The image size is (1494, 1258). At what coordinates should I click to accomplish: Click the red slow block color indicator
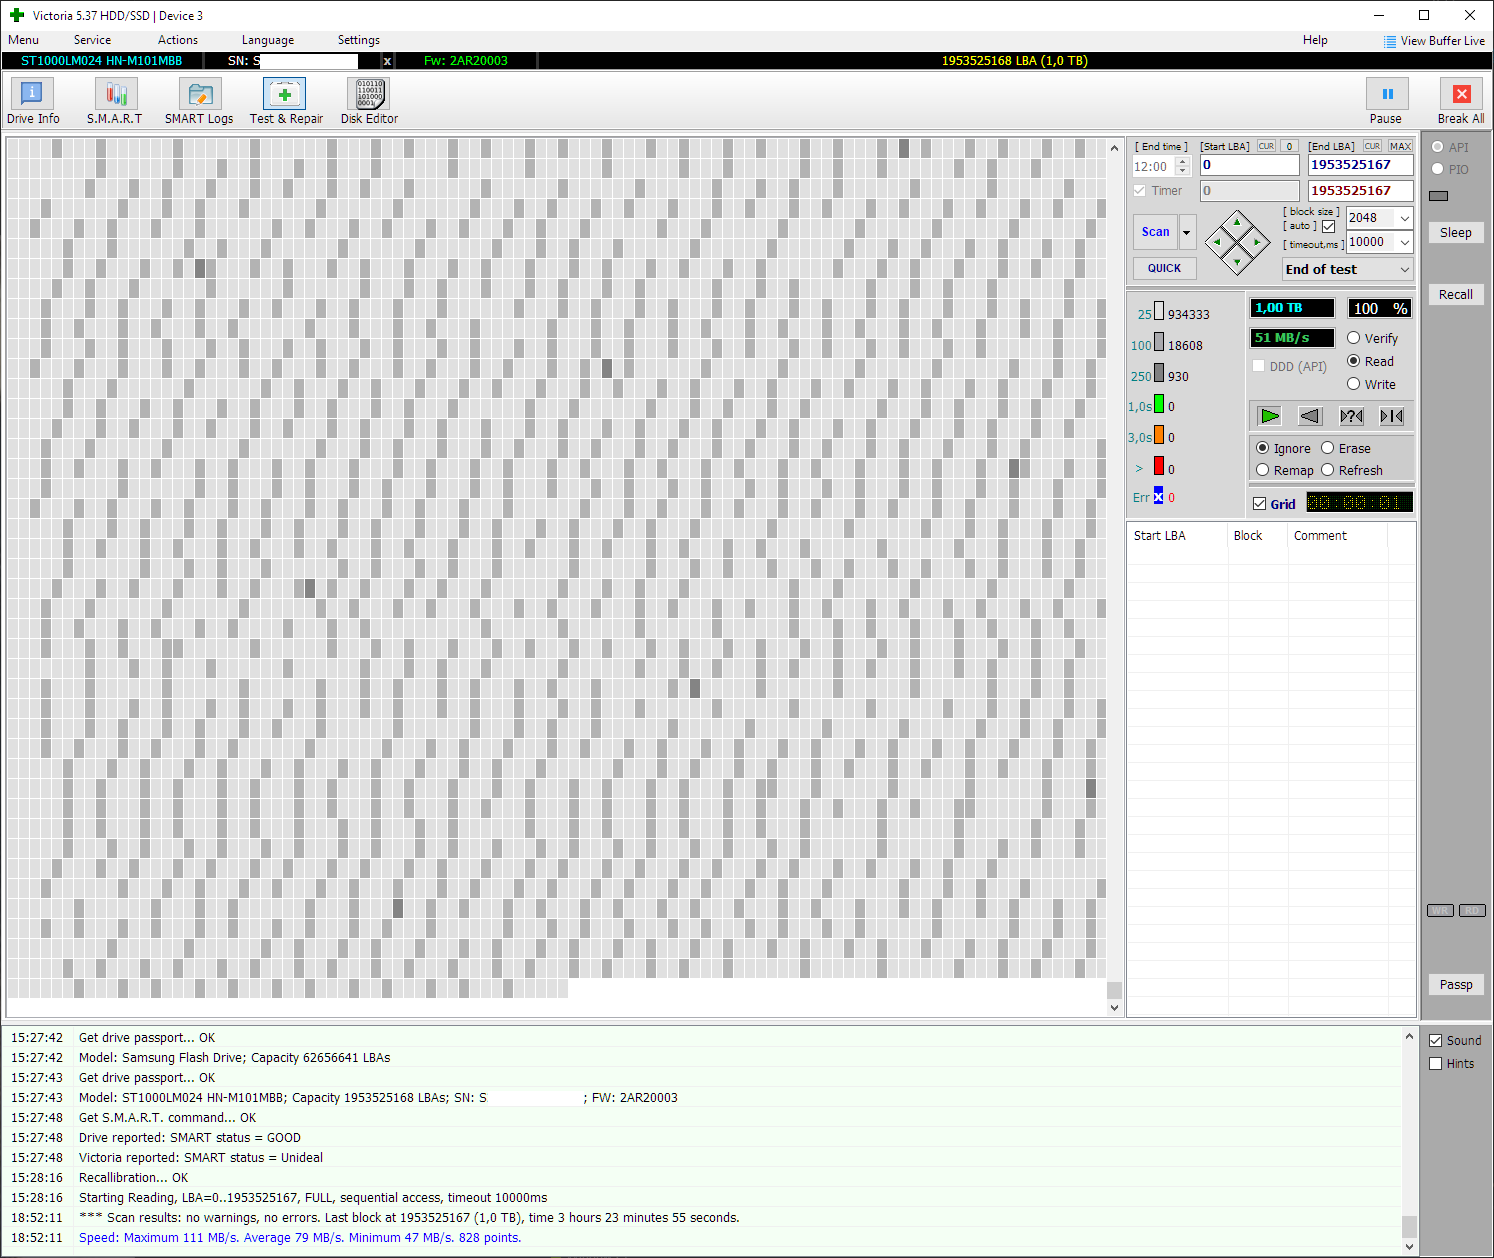1159,466
